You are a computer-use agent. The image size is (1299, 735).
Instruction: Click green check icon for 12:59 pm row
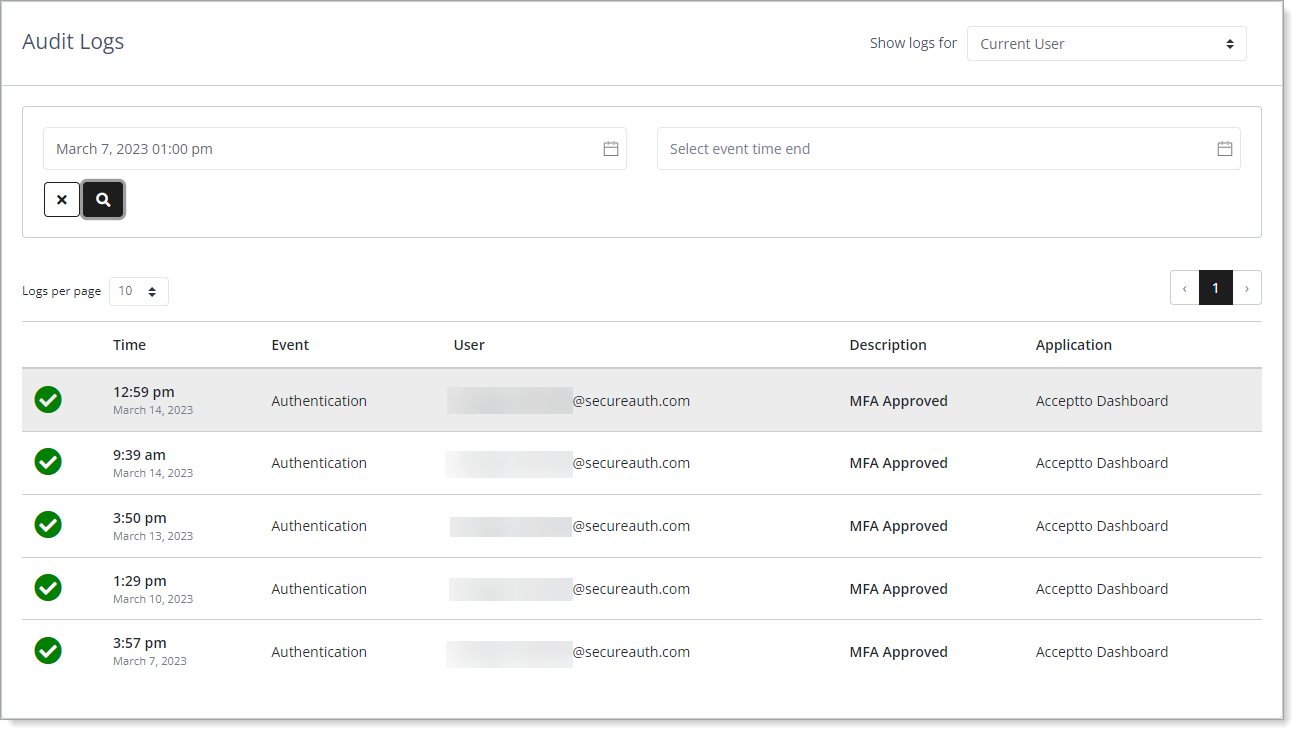coord(48,400)
